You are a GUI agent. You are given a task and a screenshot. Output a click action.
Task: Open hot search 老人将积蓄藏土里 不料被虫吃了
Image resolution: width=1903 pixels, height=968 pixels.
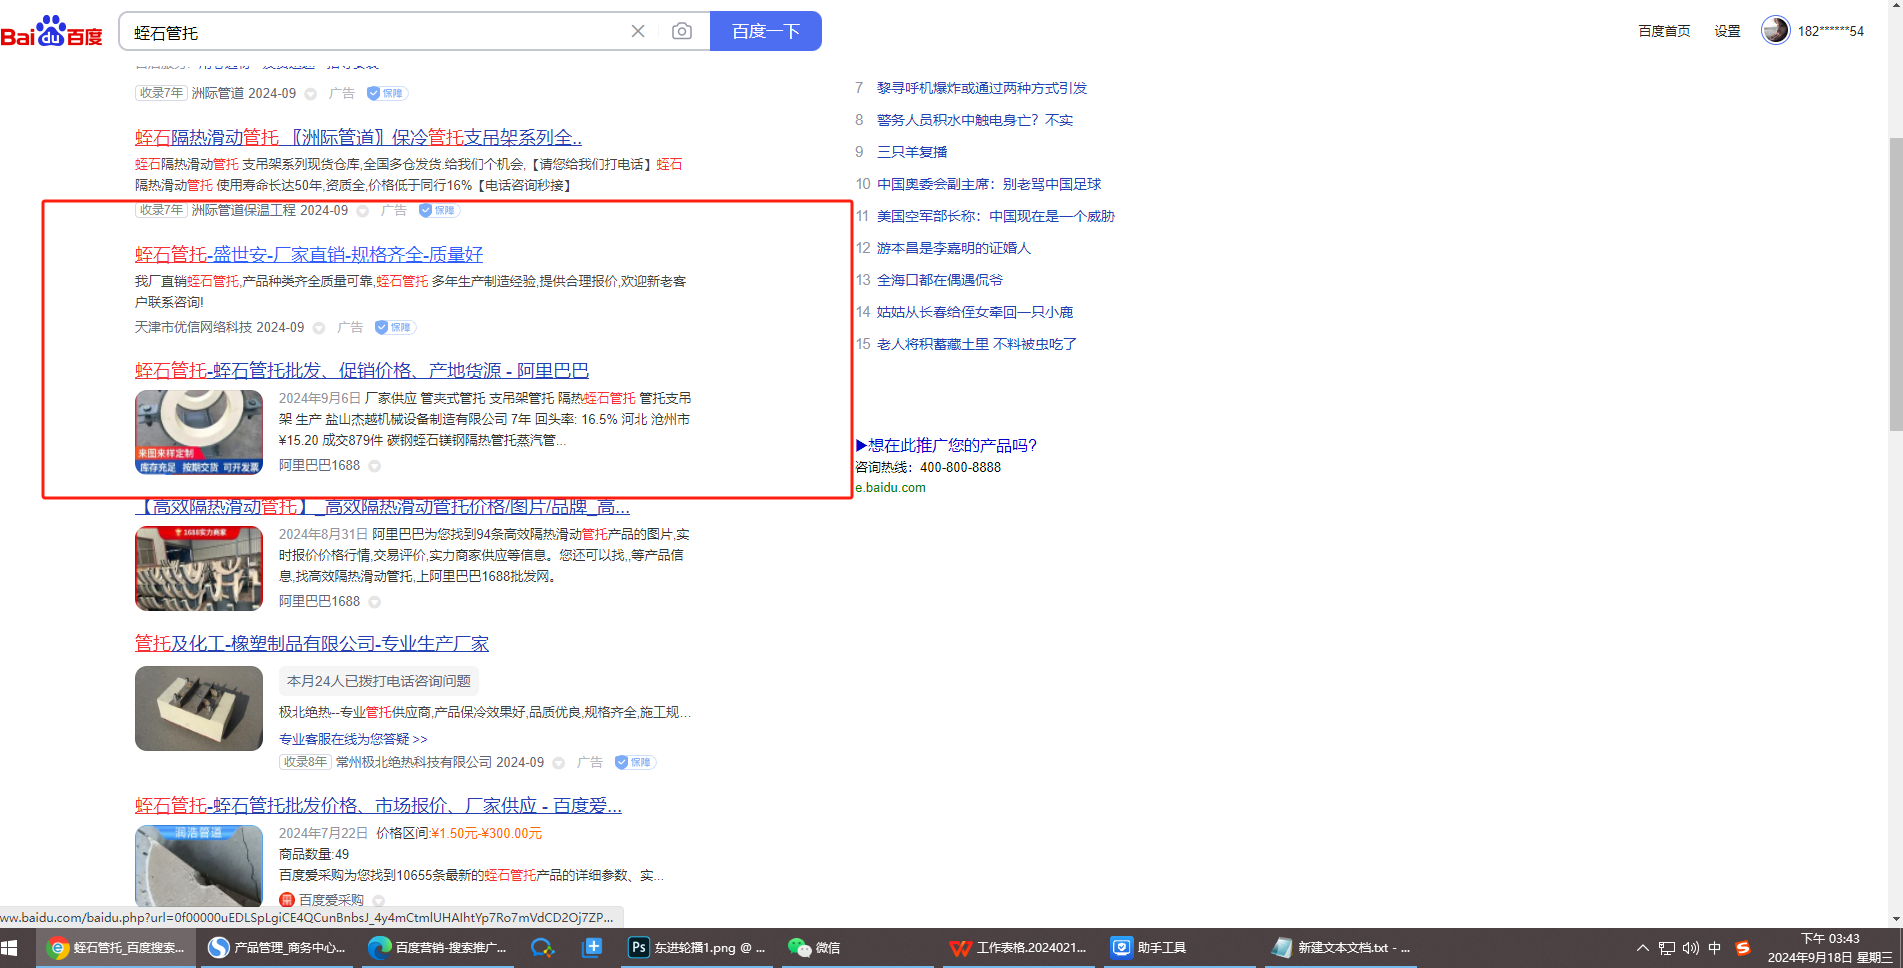point(977,344)
